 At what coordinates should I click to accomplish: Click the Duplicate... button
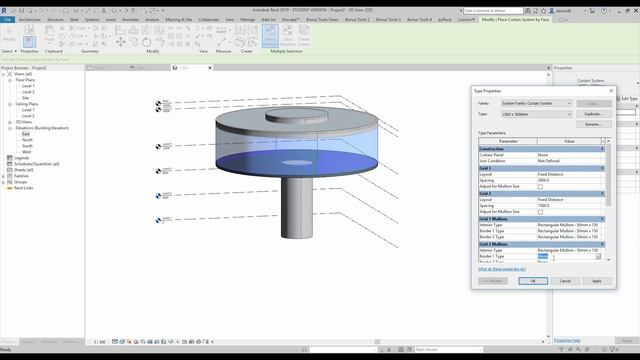point(594,114)
